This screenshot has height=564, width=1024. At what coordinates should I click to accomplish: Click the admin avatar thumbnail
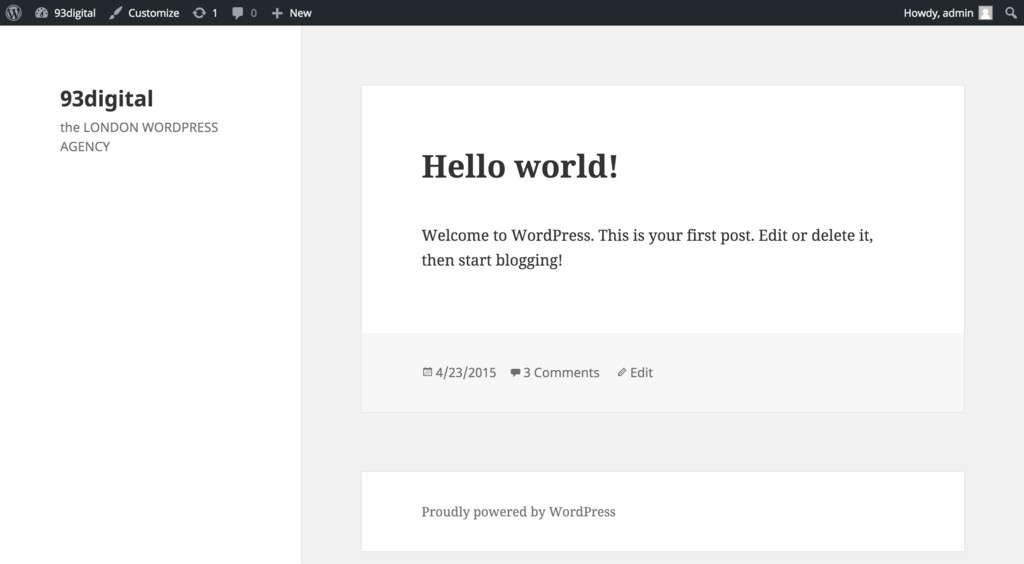[985, 13]
